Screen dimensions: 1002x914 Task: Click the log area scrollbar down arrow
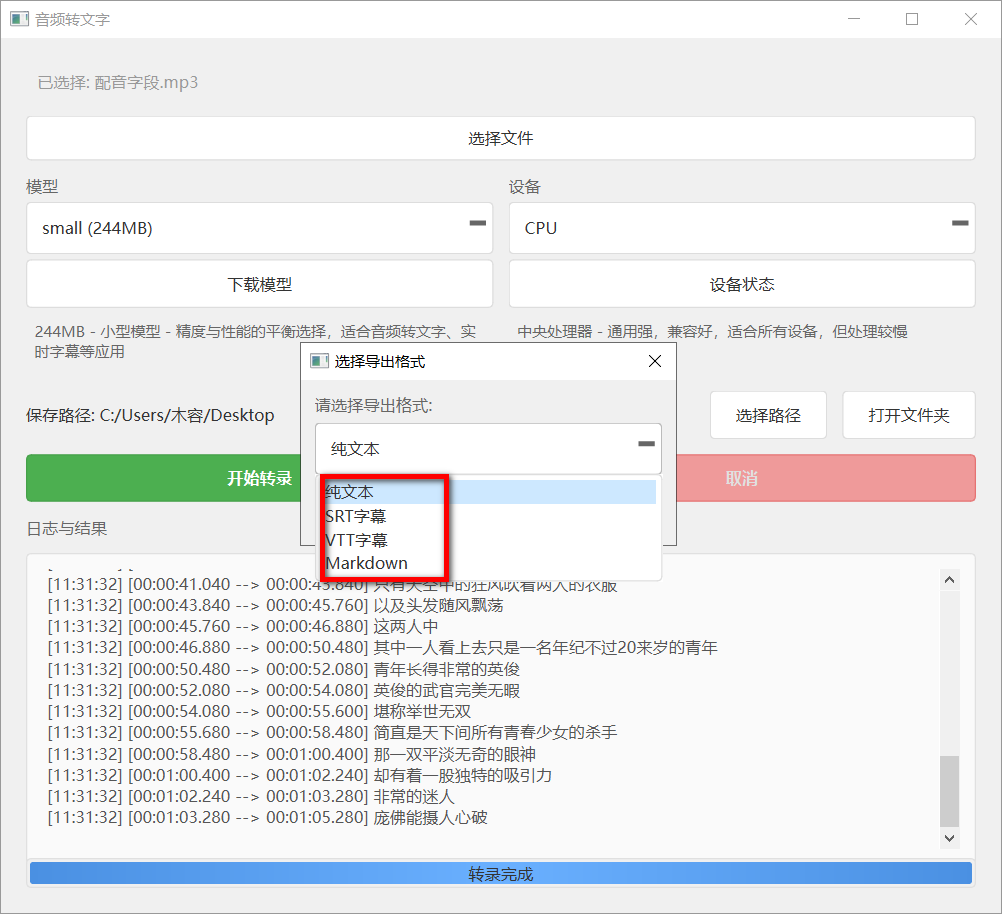coord(950,838)
